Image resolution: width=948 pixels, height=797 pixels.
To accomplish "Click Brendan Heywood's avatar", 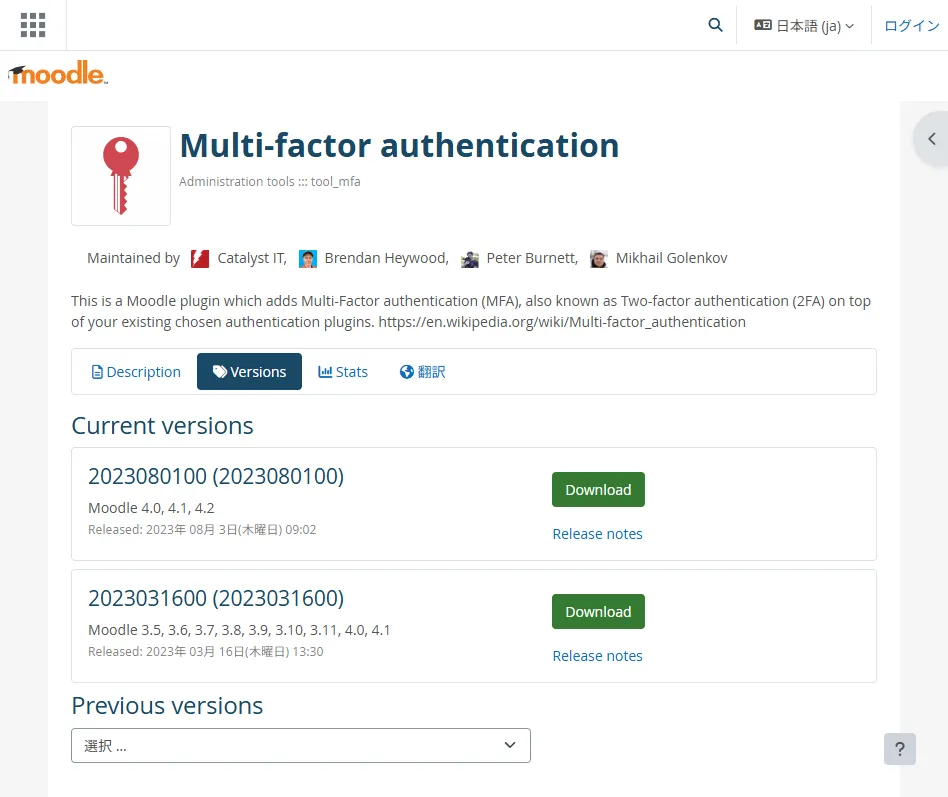I will tap(308, 259).
